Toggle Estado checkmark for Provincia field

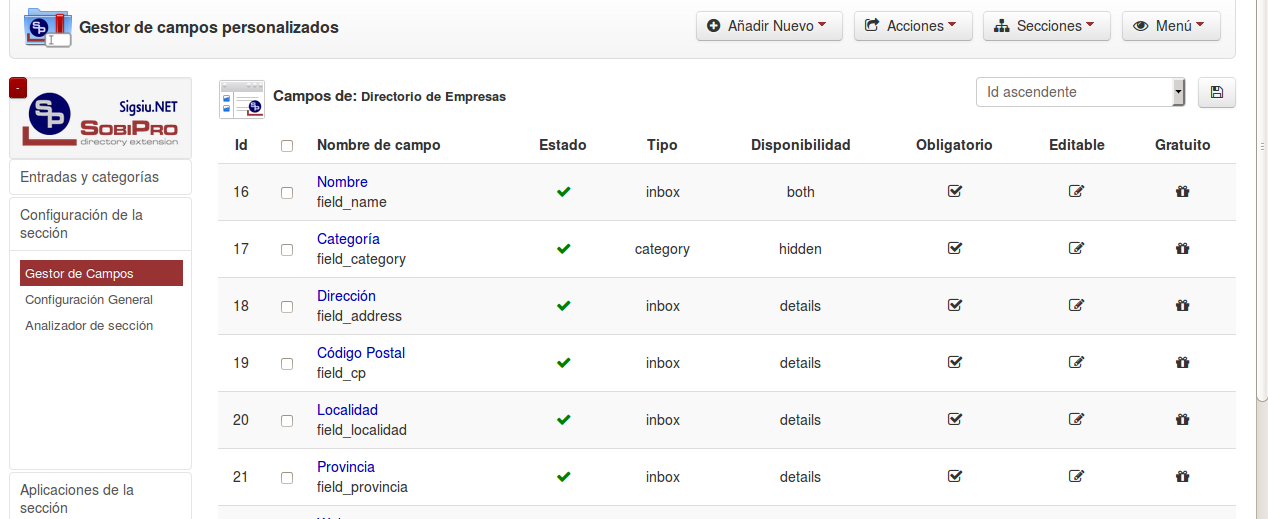tap(563, 476)
